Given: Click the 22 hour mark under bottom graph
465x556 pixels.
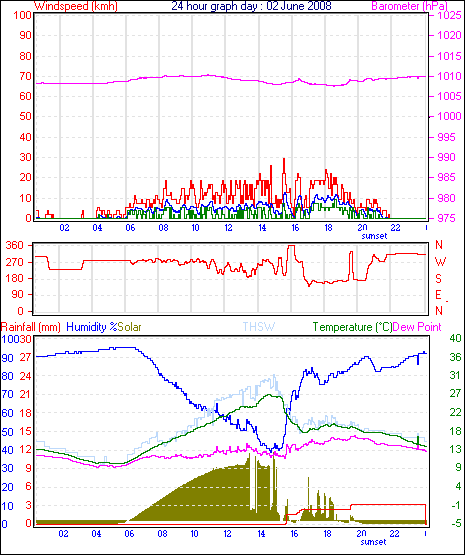Looking at the screenshot, I should pos(394,533).
